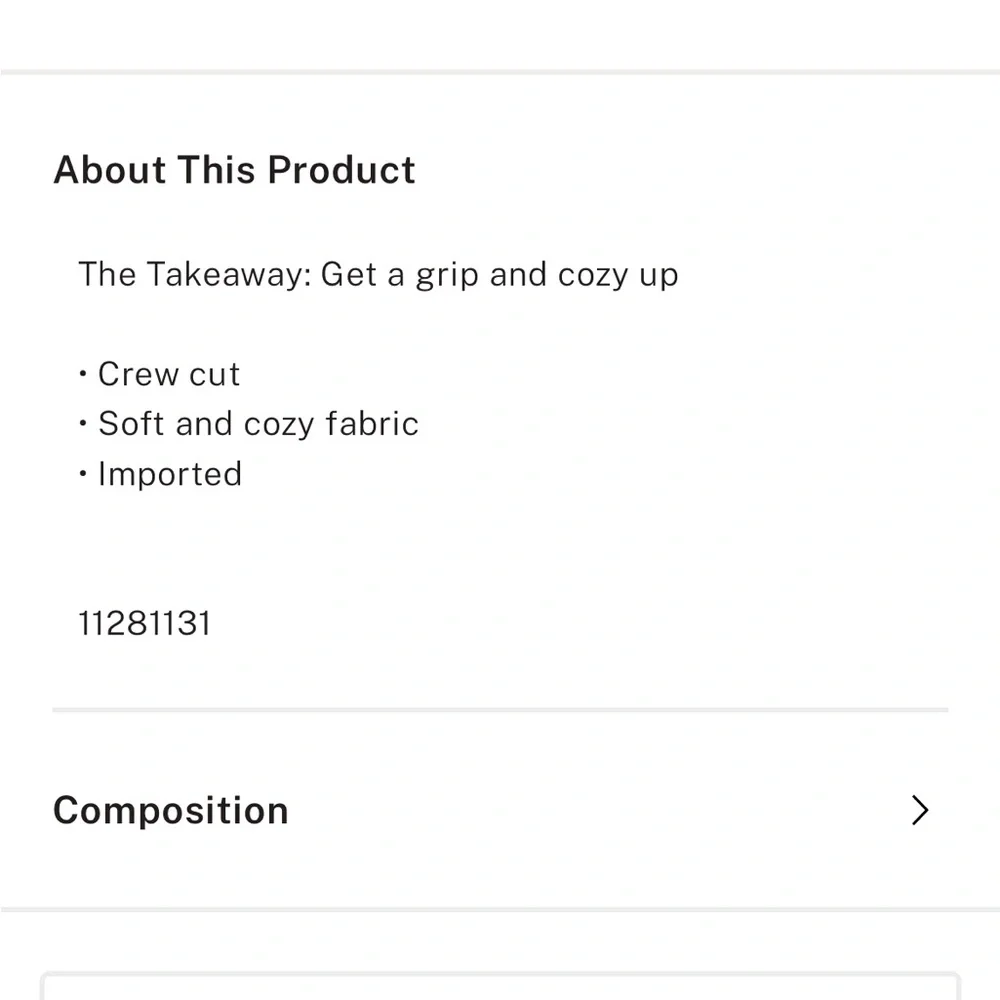Select the product number 11281131
This screenshot has width=1000, height=1000.
click(144, 623)
